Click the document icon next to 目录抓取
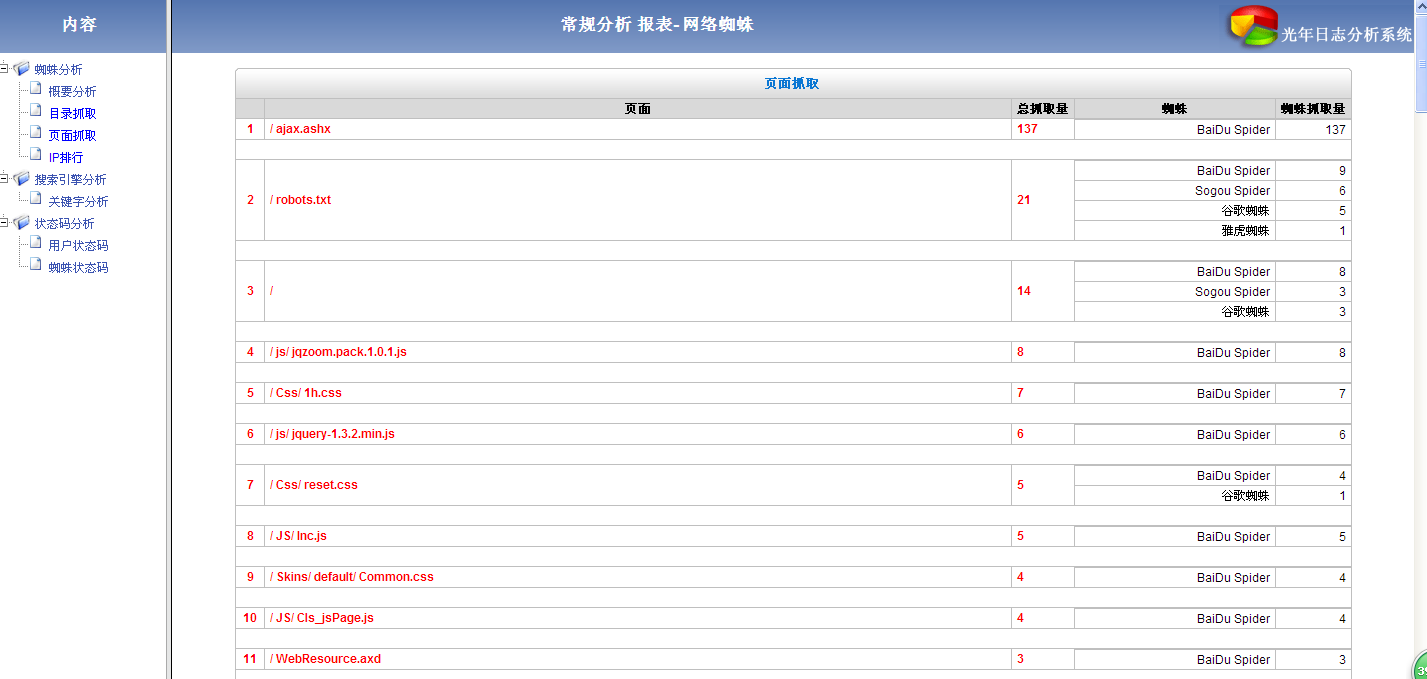 click(x=36, y=112)
